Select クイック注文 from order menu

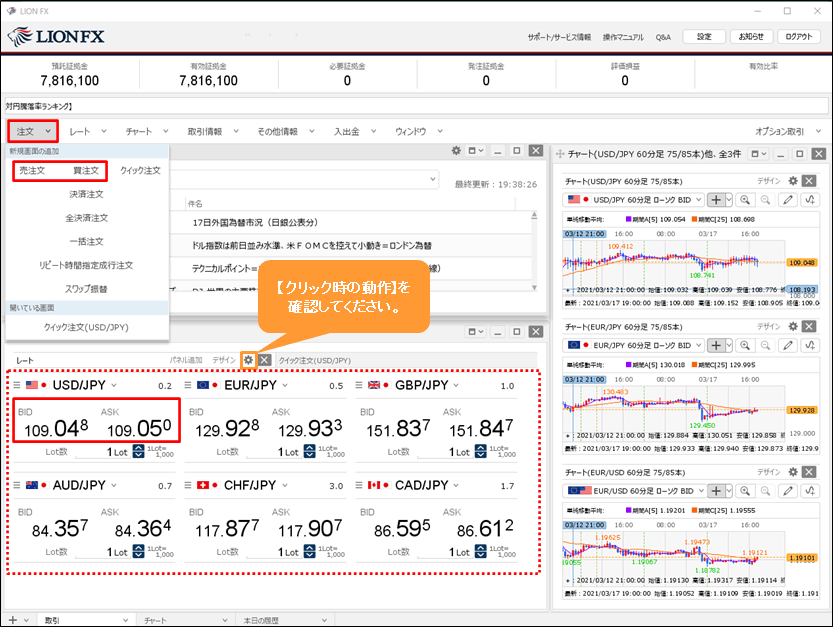140,171
